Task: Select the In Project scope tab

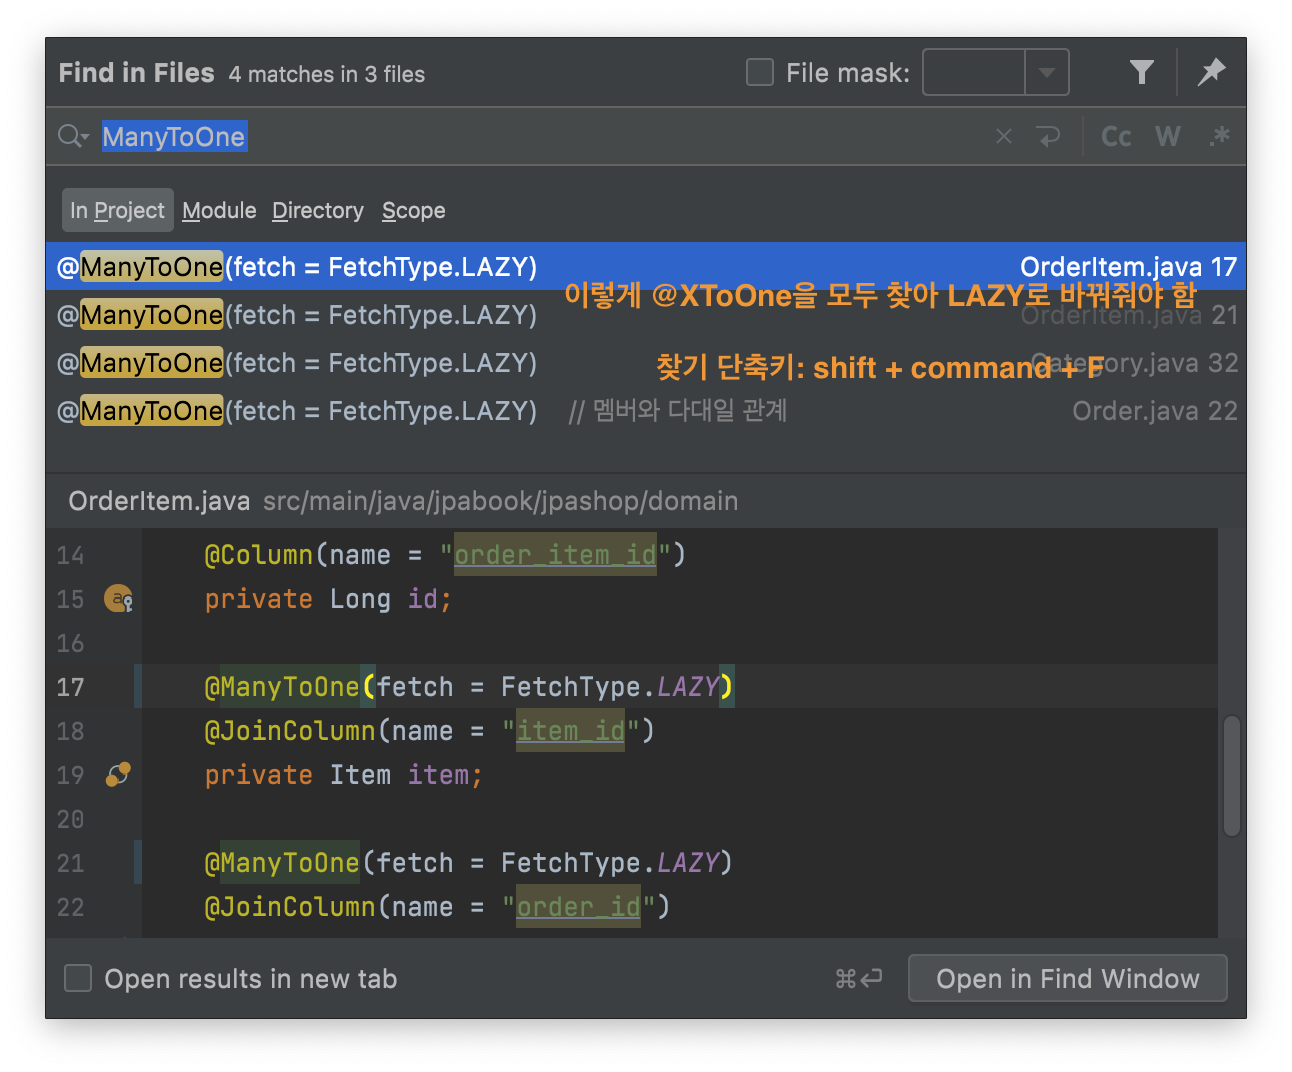Action: (117, 211)
